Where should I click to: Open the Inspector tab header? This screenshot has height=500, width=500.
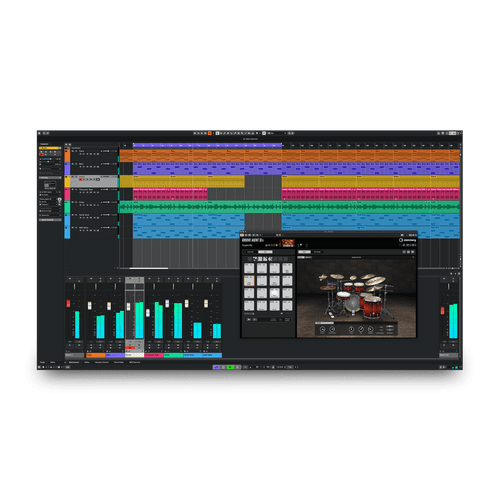tap(44, 144)
